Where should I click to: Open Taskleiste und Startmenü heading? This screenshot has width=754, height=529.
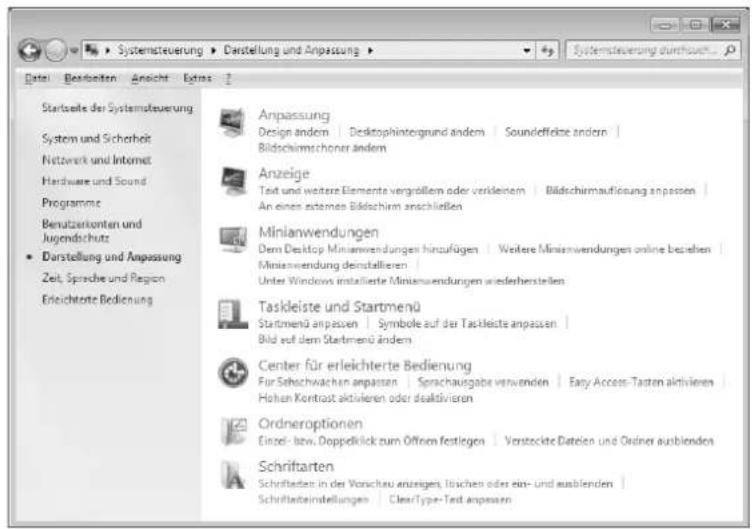tap(339, 307)
